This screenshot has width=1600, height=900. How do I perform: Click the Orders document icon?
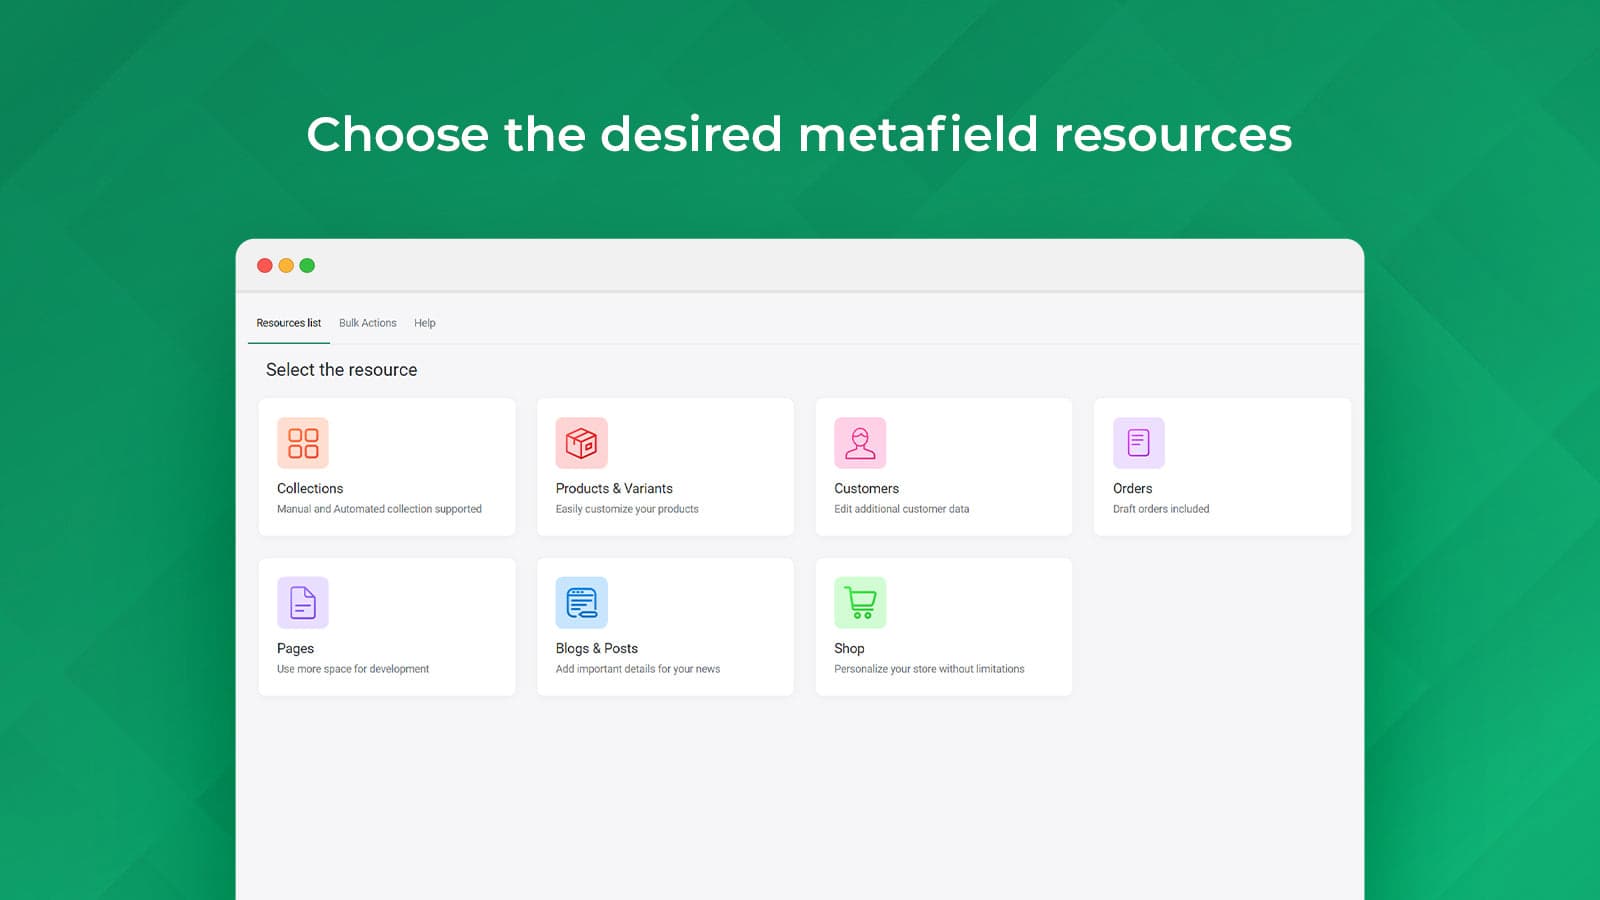click(x=1139, y=442)
